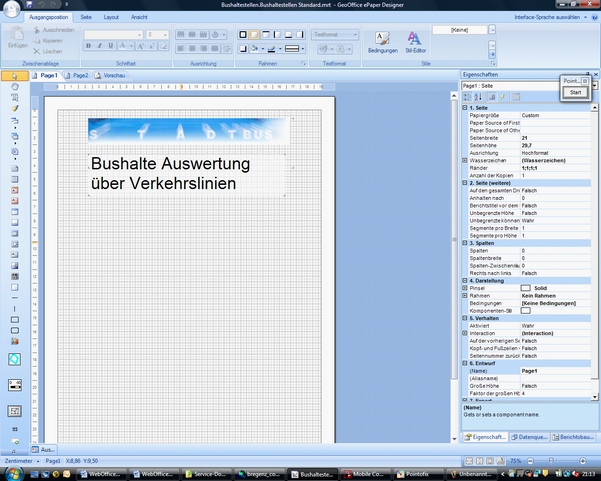
Task: Click the zoom in plus button
Action: (583, 461)
